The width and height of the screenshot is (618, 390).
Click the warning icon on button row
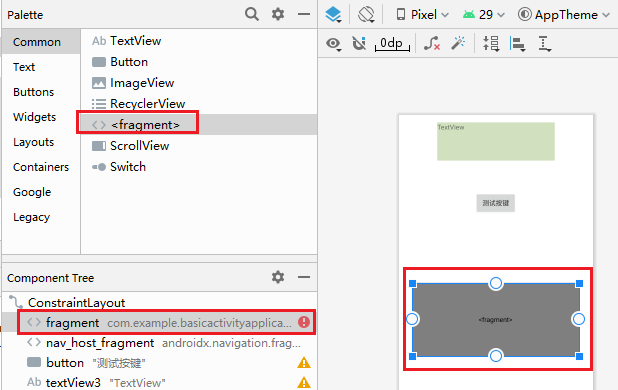303,362
